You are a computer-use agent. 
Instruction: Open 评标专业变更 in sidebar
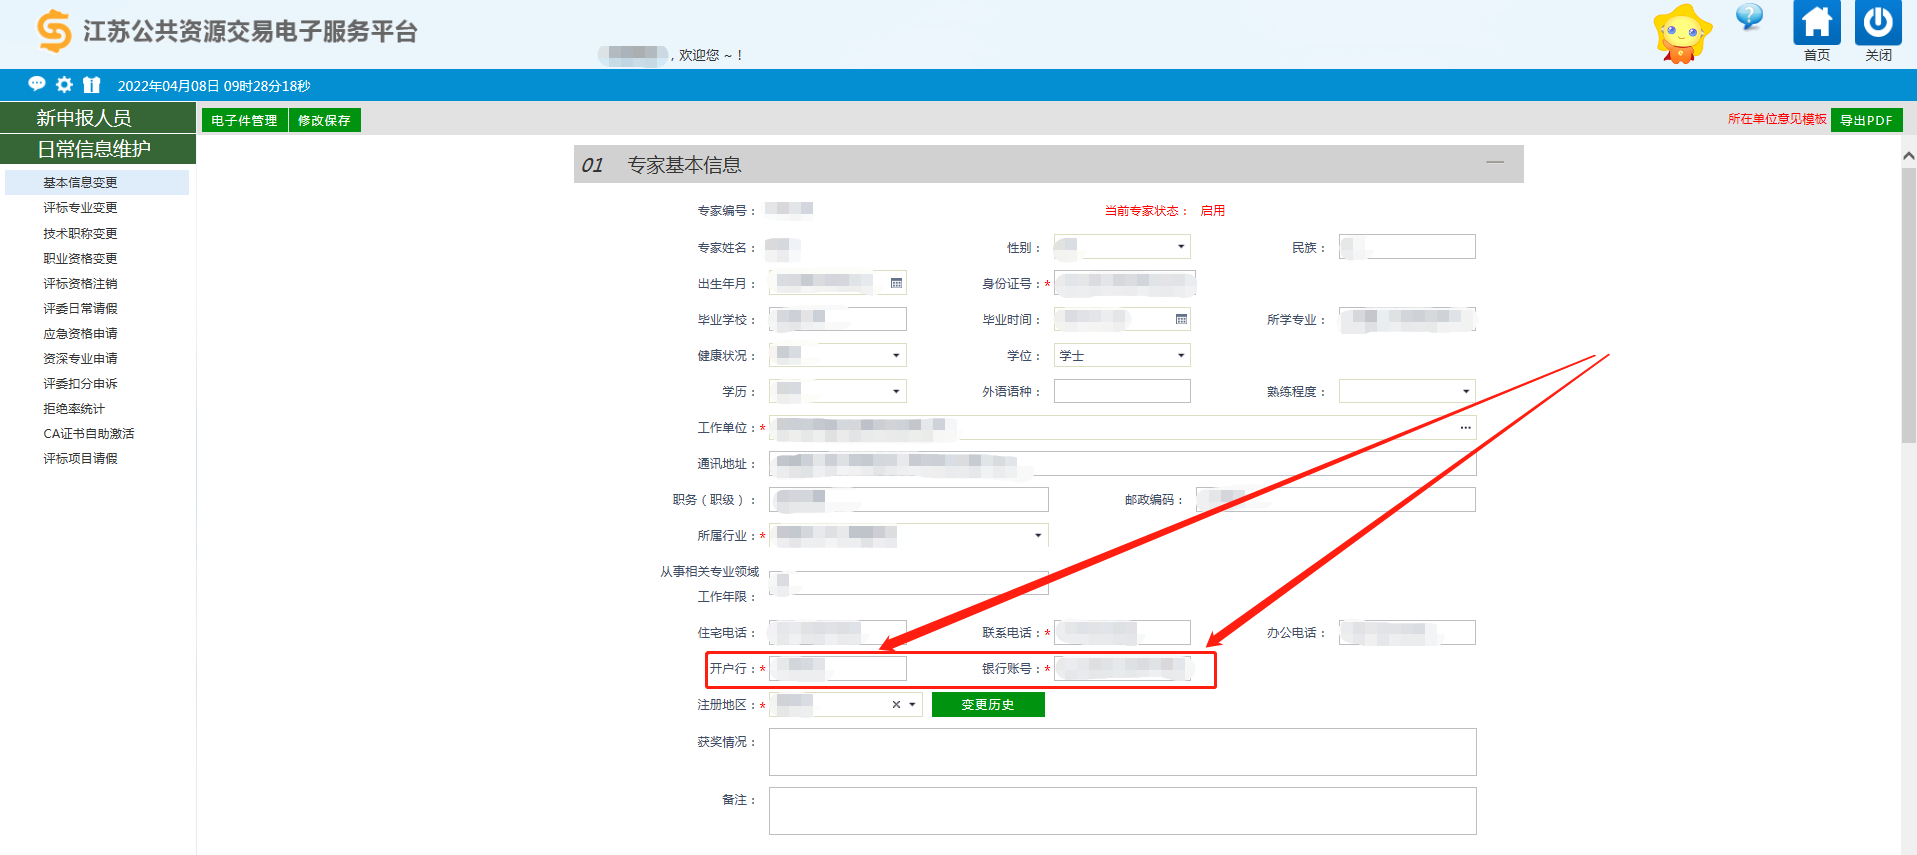pos(80,207)
